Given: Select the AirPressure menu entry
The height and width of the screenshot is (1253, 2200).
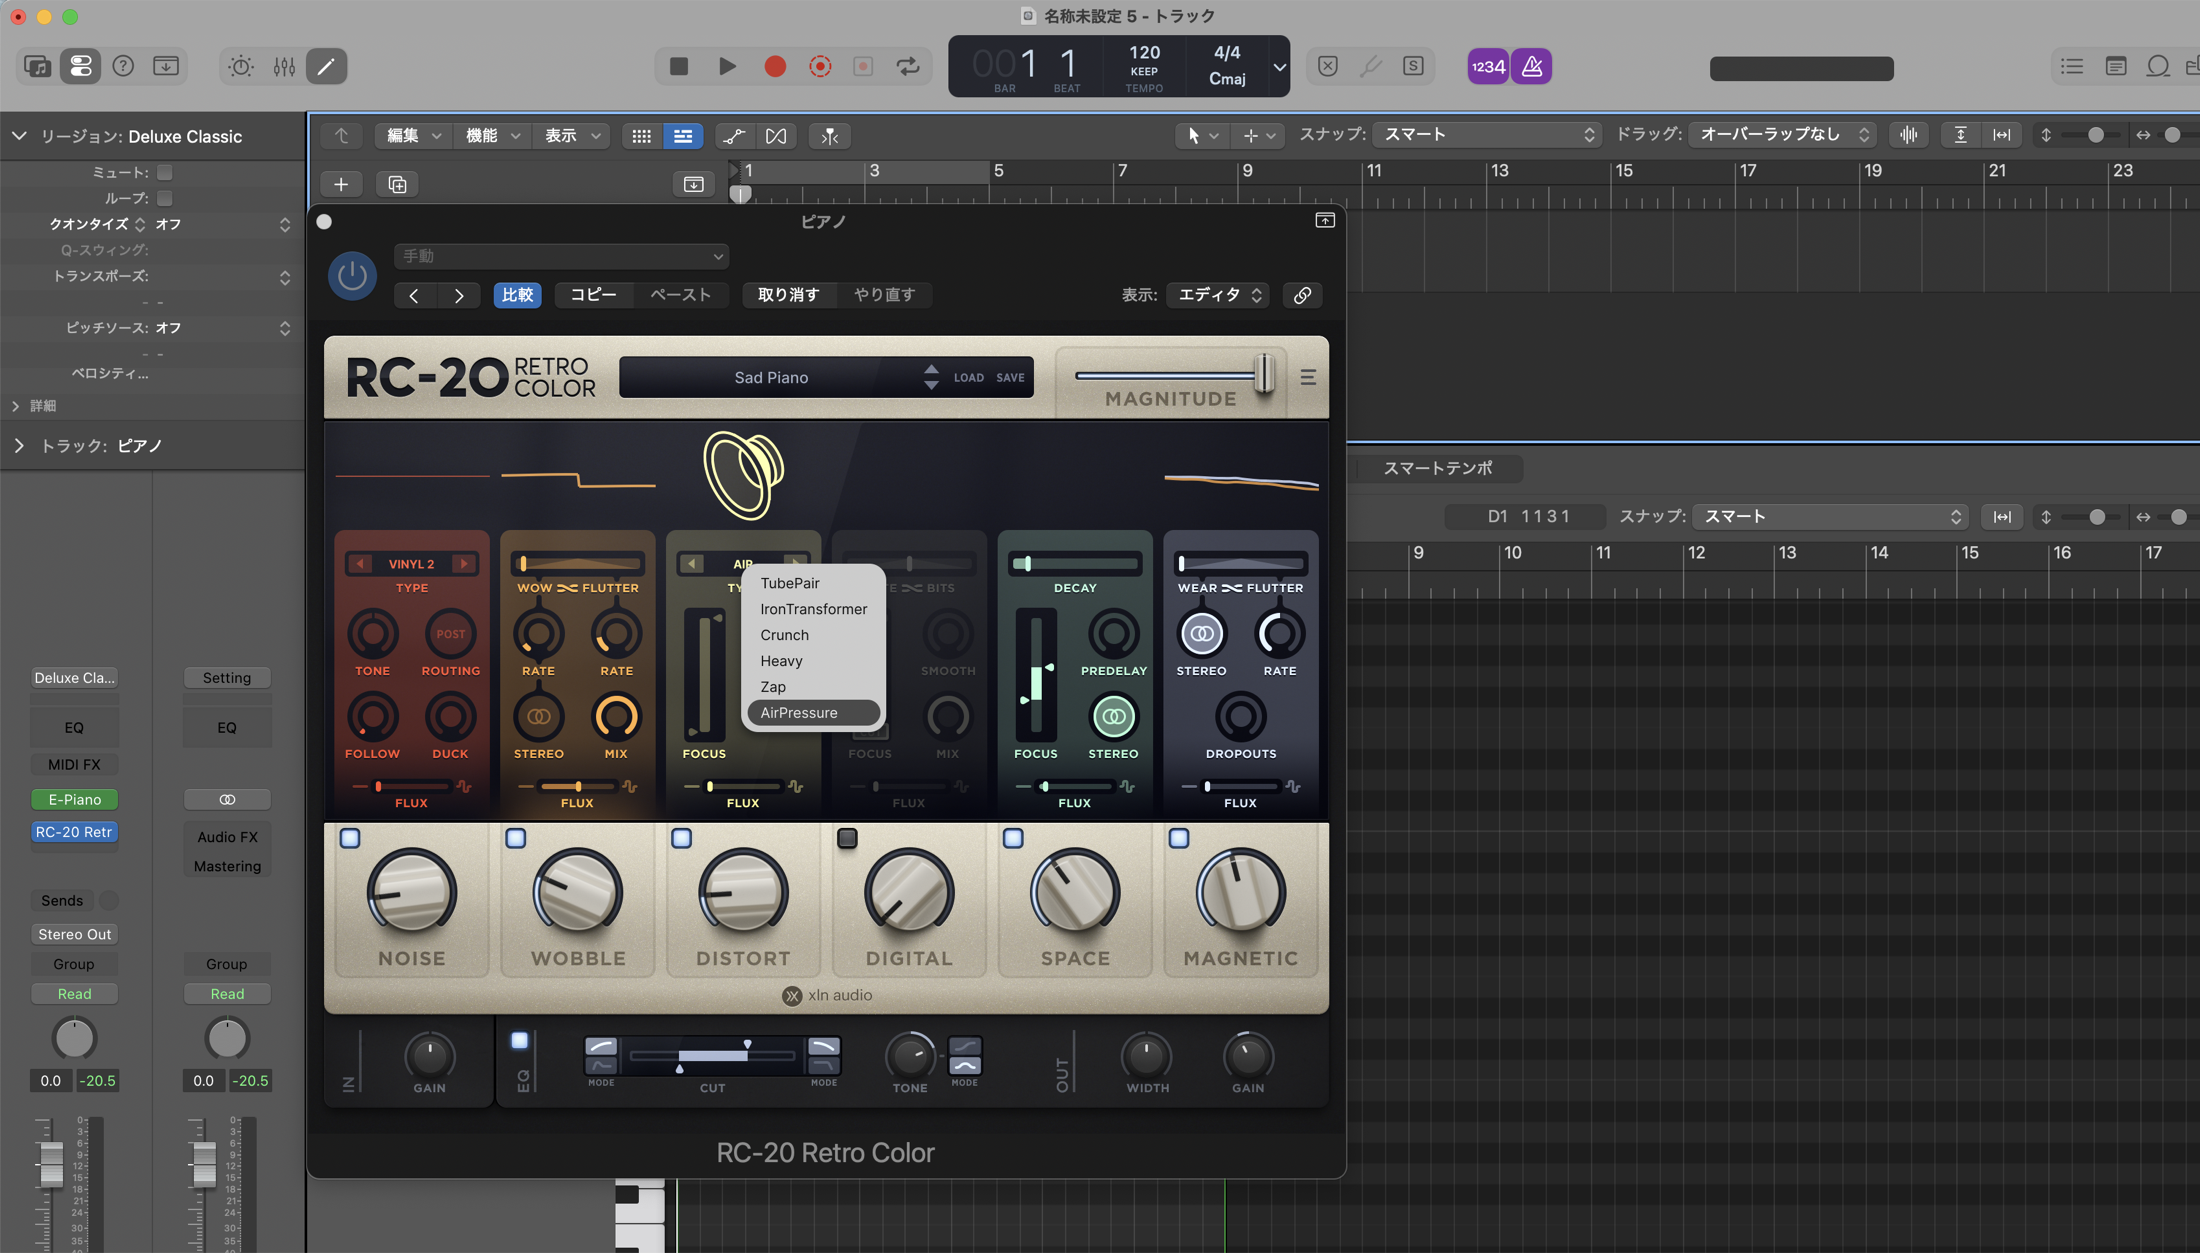Looking at the screenshot, I should click(x=813, y=713).
